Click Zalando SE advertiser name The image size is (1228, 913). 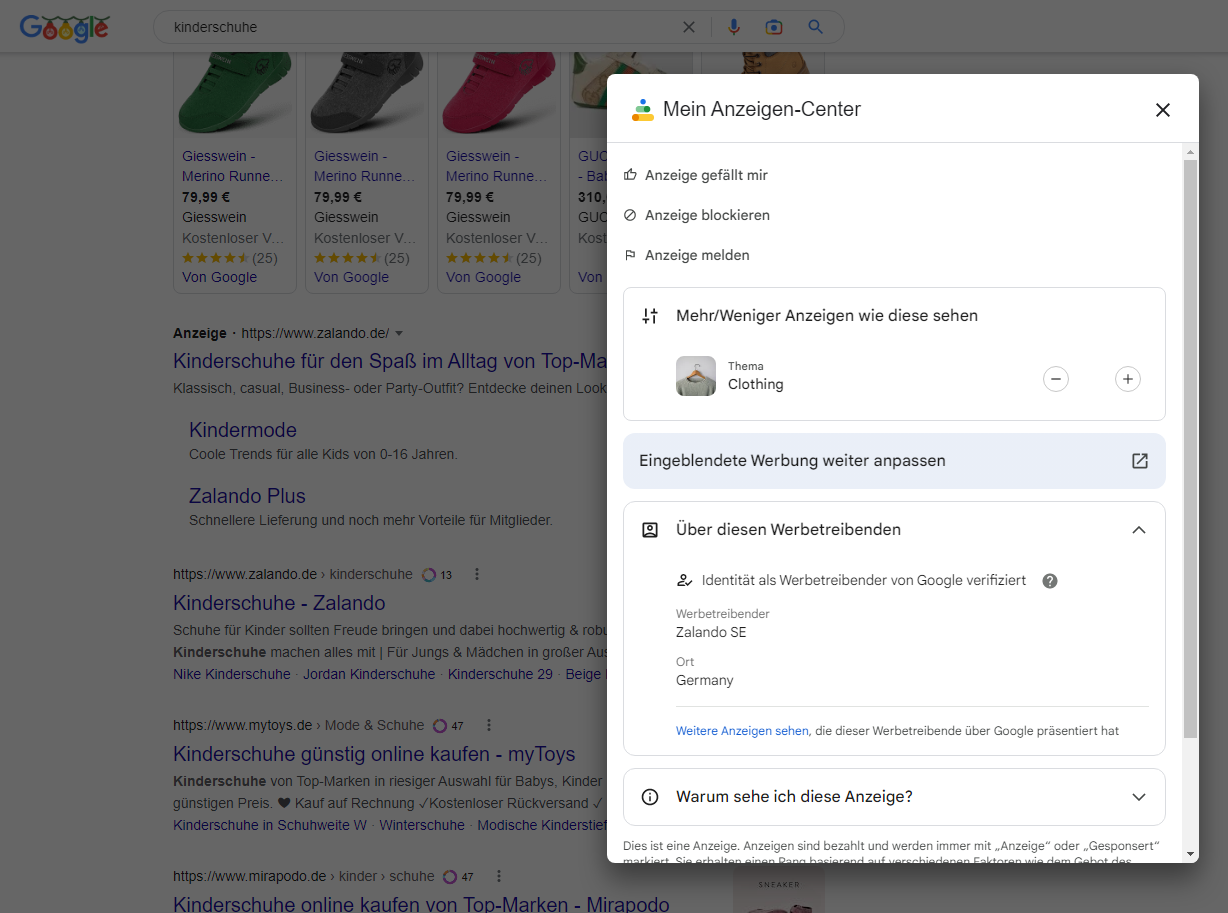(x=711, y=632)
